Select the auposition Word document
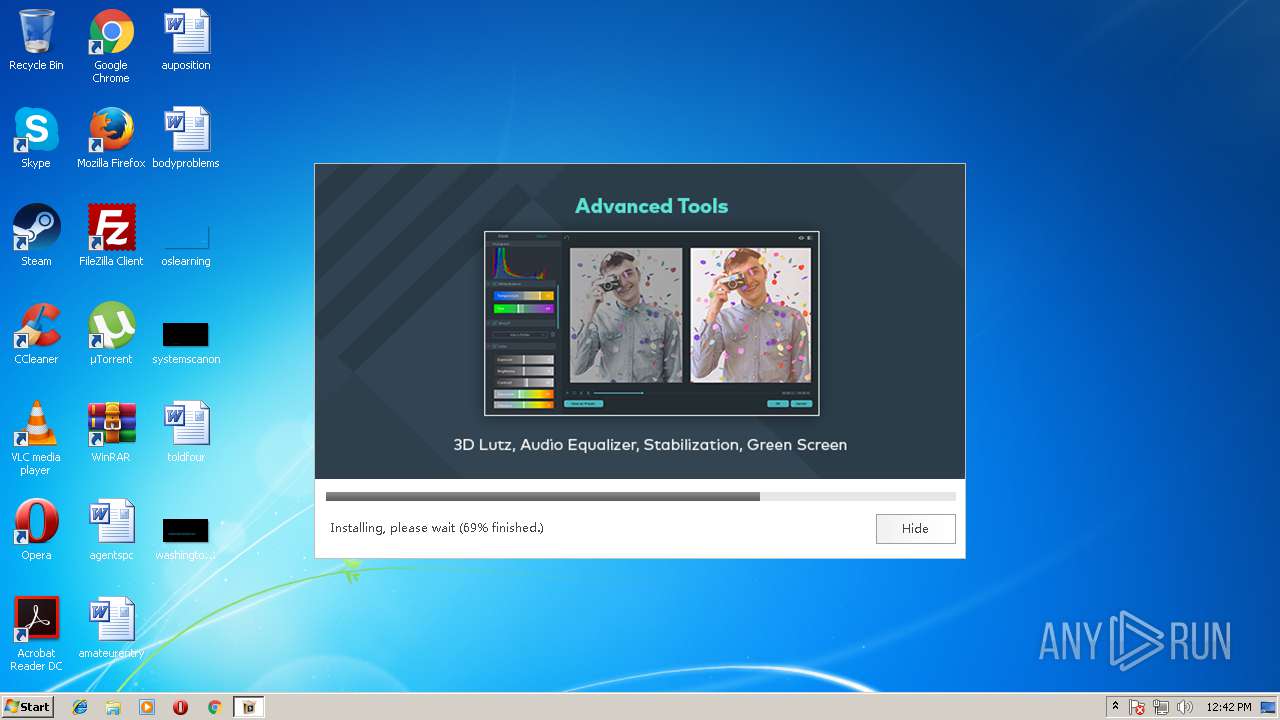1280x720 pixels. click(186, 41)
